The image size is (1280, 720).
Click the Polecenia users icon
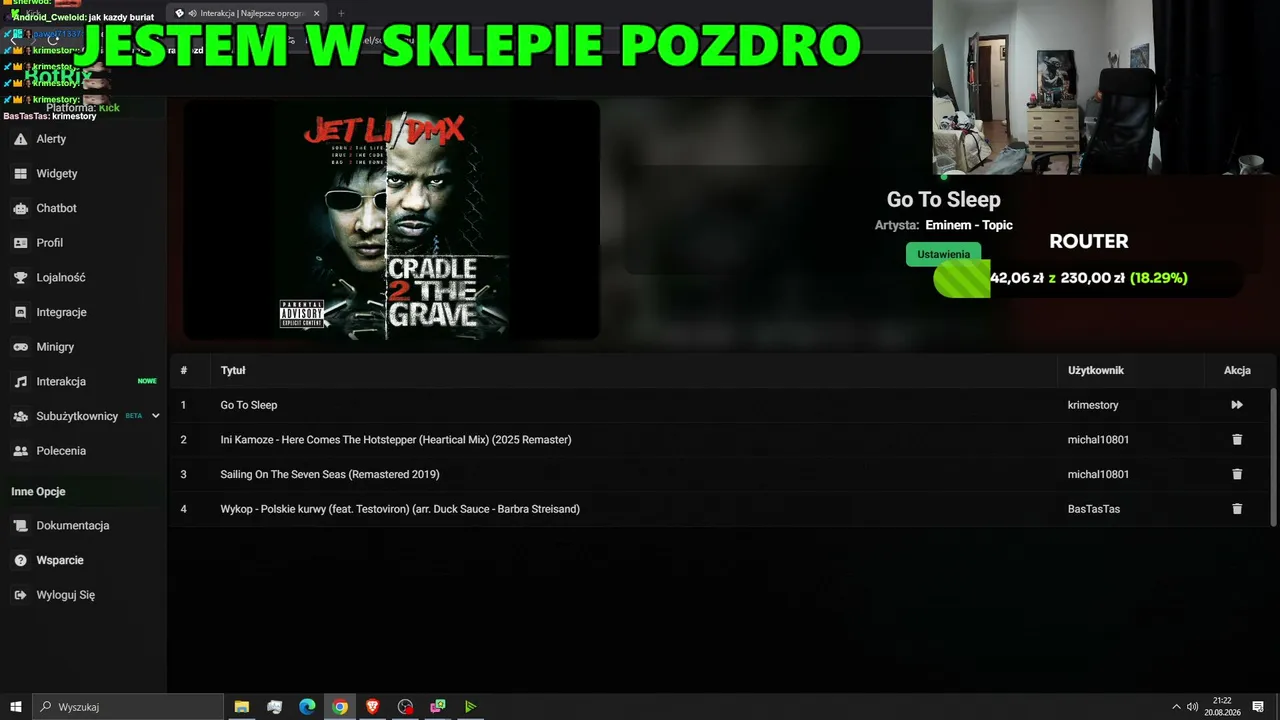click(20, 451)
